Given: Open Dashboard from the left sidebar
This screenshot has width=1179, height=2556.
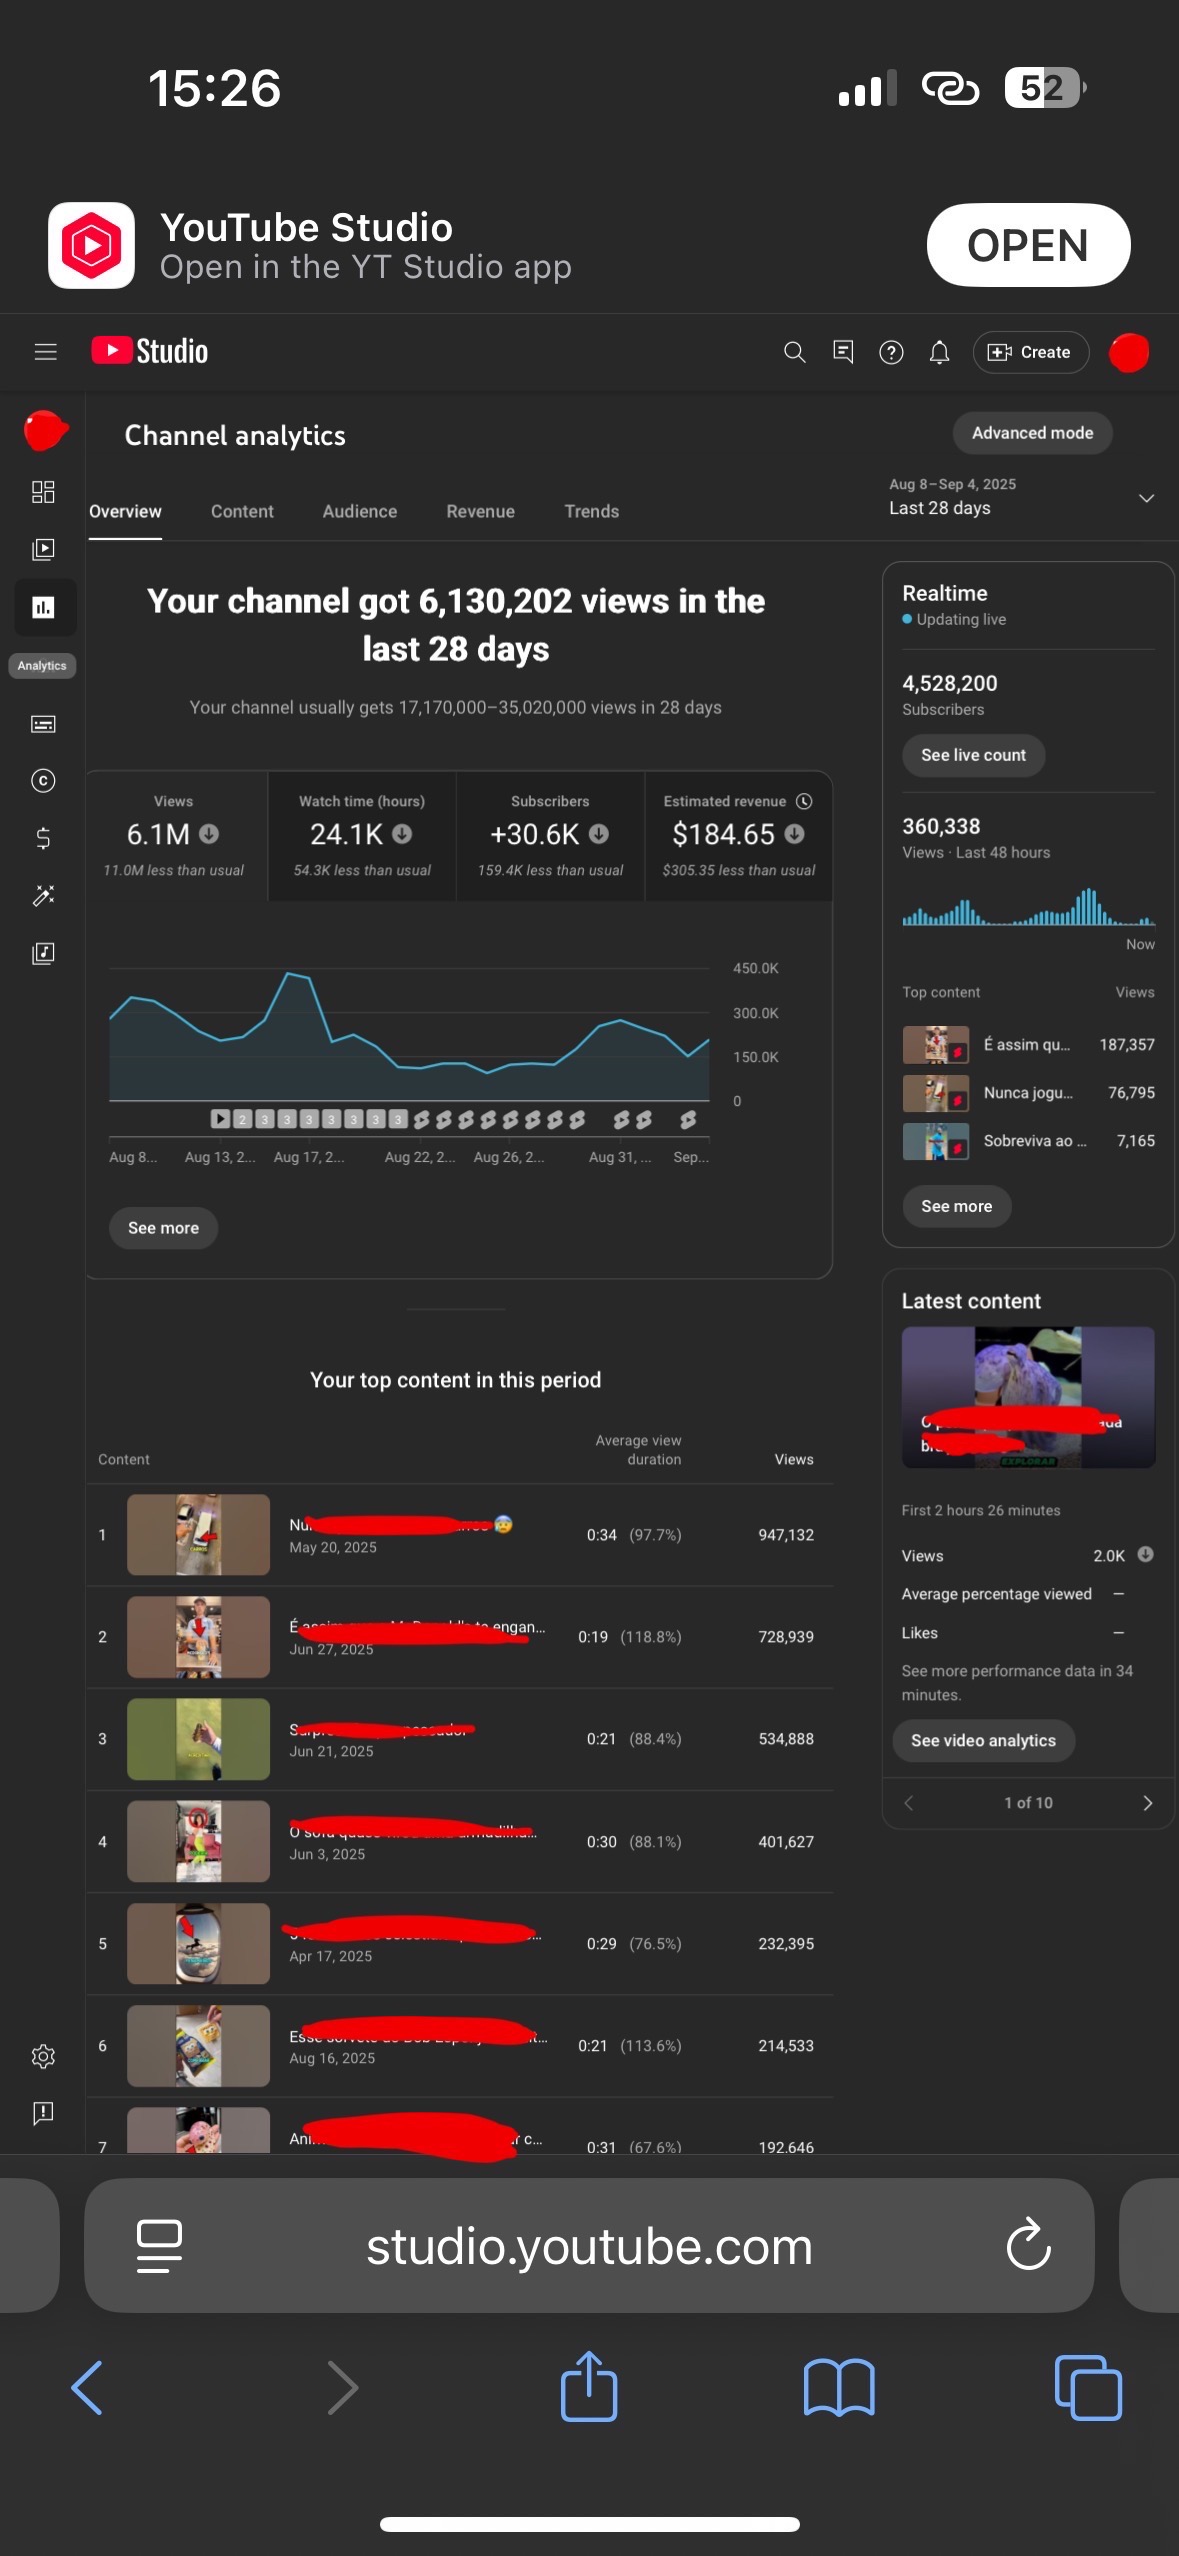Looking at the screenshot, I should pyautogui.click(x=43, y=491).
